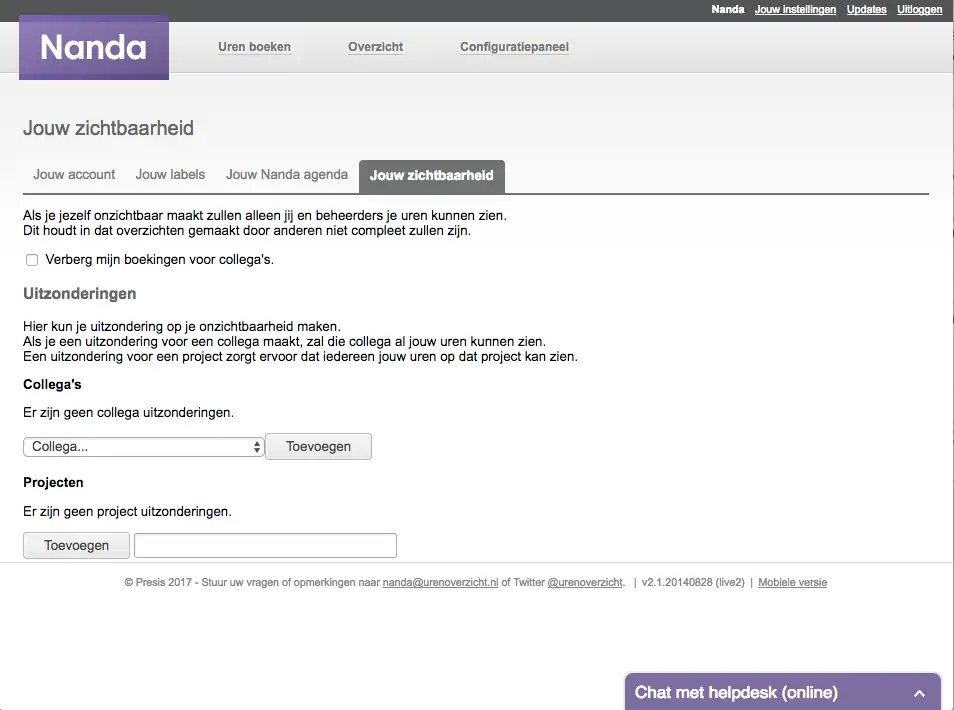This screenshot has width=954, height=710.
Task: Open the Updates link
Action: [866, 9]
